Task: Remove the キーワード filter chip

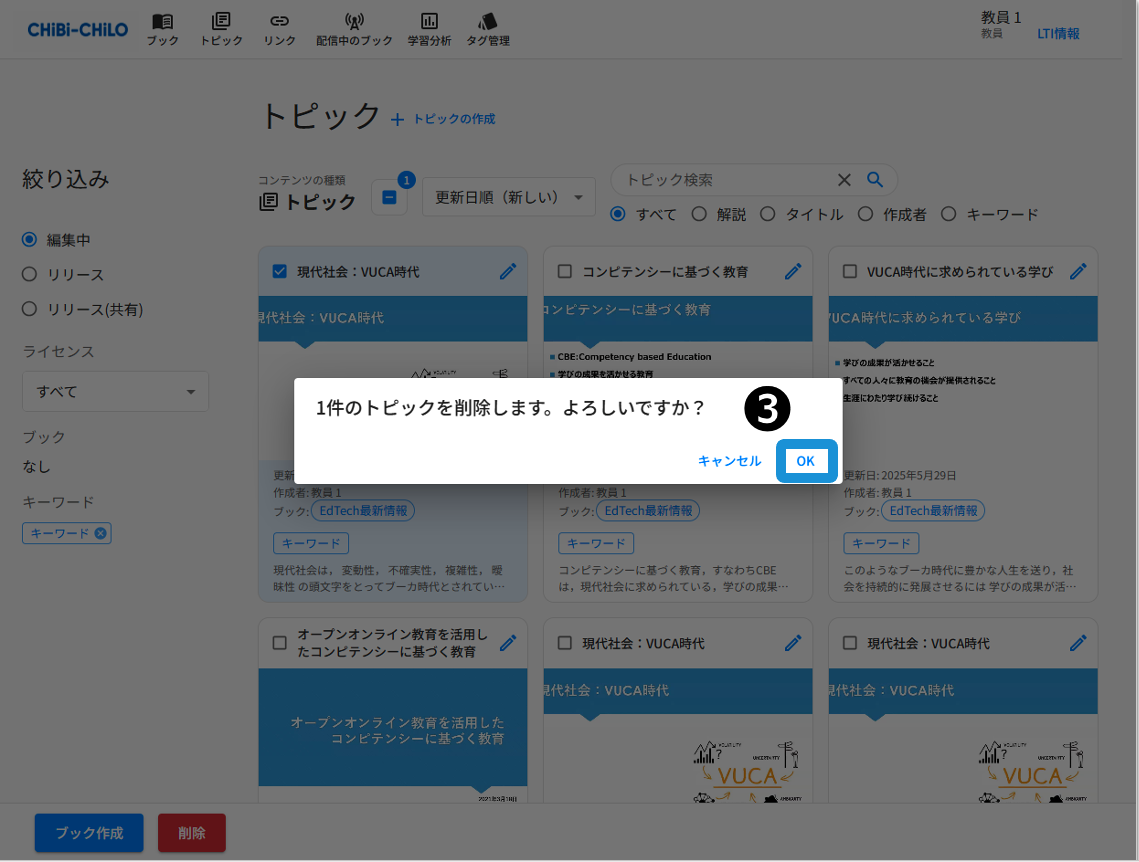Action: 100,533
